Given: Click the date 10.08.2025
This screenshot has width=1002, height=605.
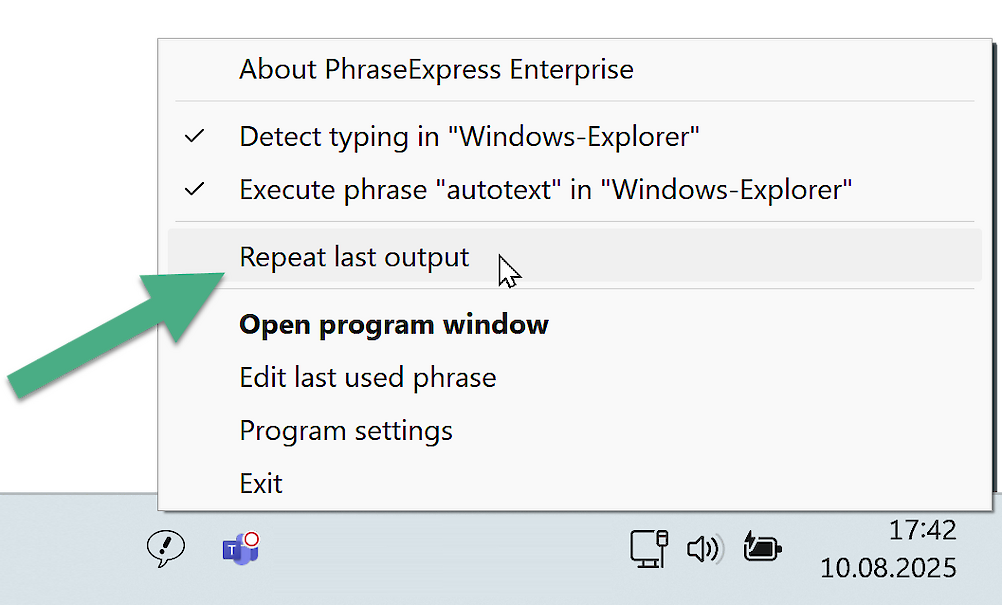Looking at the screenshot, I should pos(888,568).
